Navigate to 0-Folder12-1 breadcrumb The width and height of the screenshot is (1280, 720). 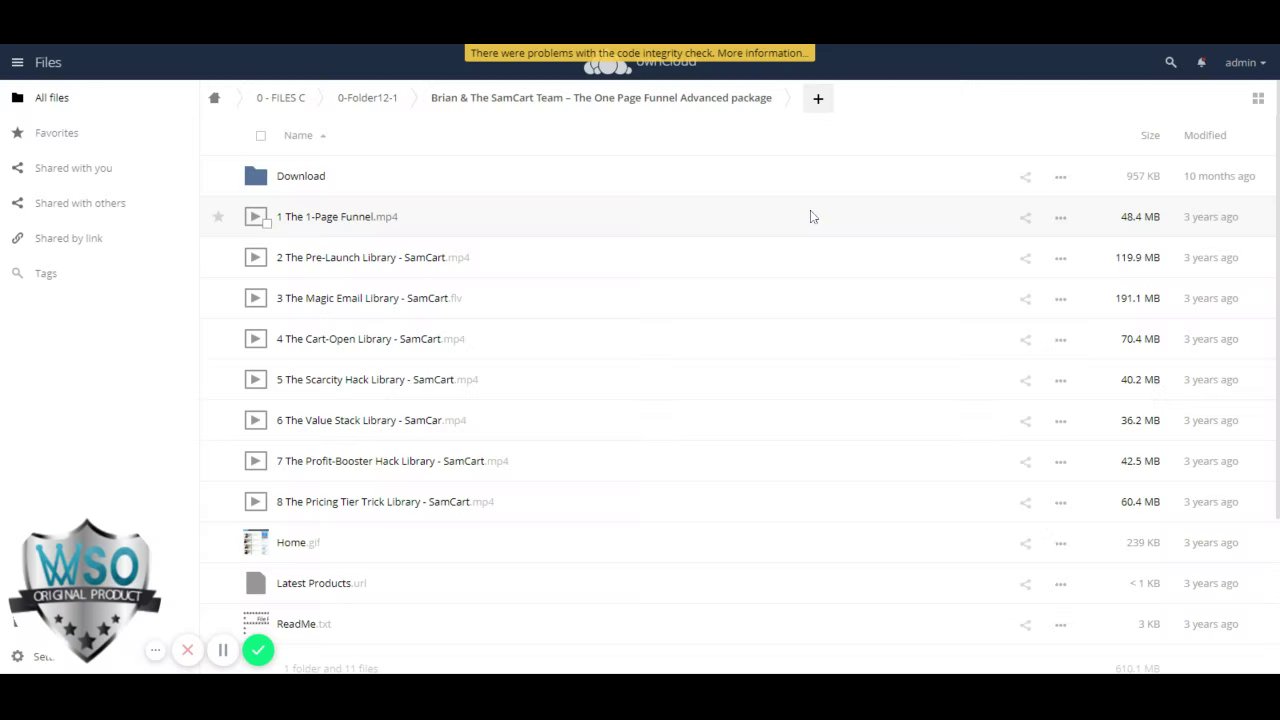367,98
